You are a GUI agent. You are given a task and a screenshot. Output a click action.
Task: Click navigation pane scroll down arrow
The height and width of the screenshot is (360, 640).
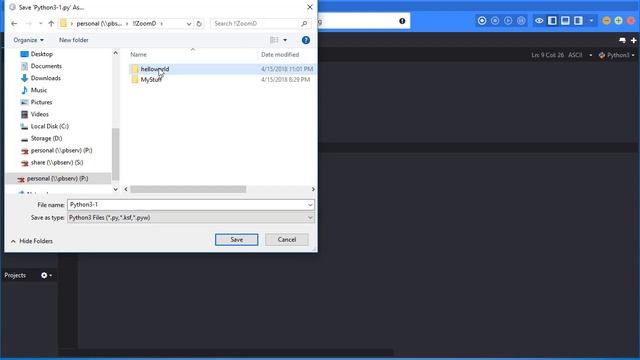[116, 189]
